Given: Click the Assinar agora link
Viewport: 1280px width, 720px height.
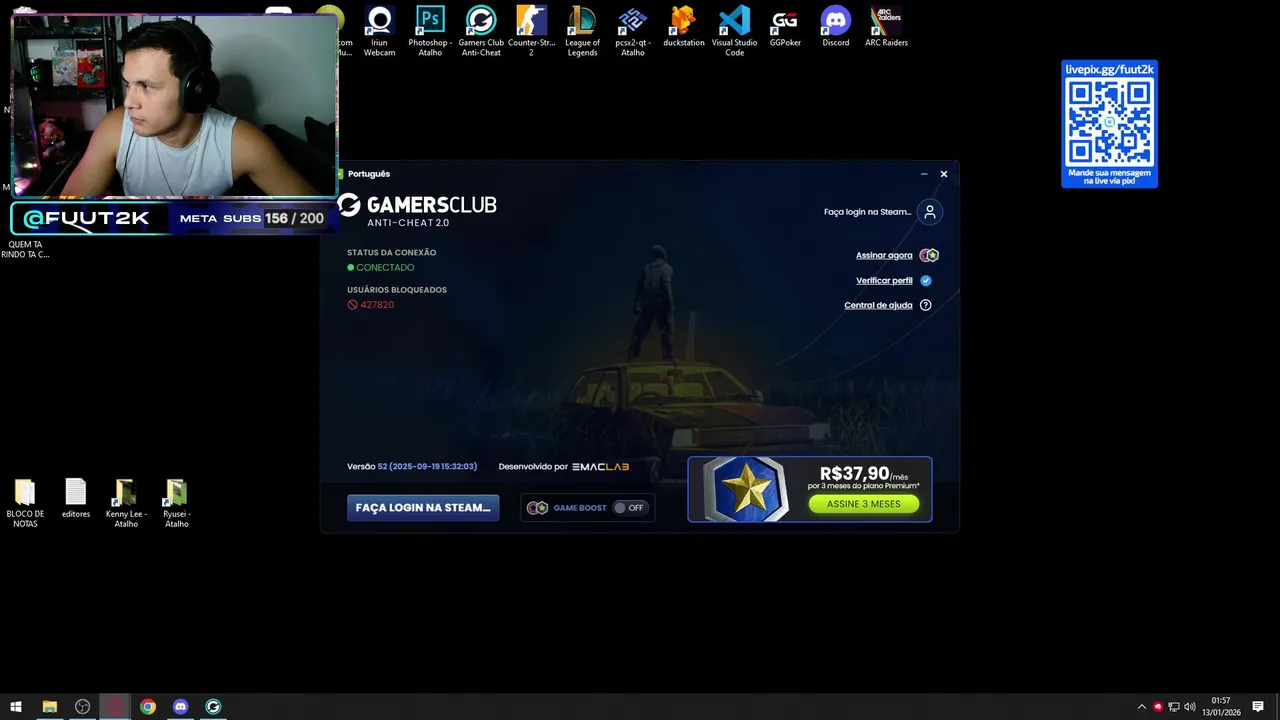Looking at the screenshot, I should coord(884,255).
